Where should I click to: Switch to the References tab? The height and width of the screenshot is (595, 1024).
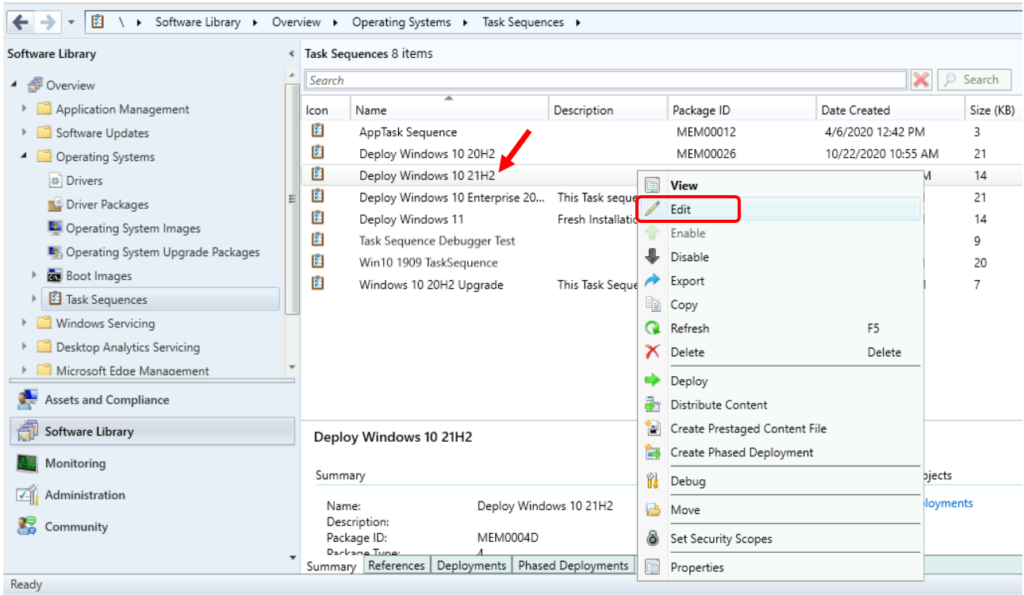point(396,566)
